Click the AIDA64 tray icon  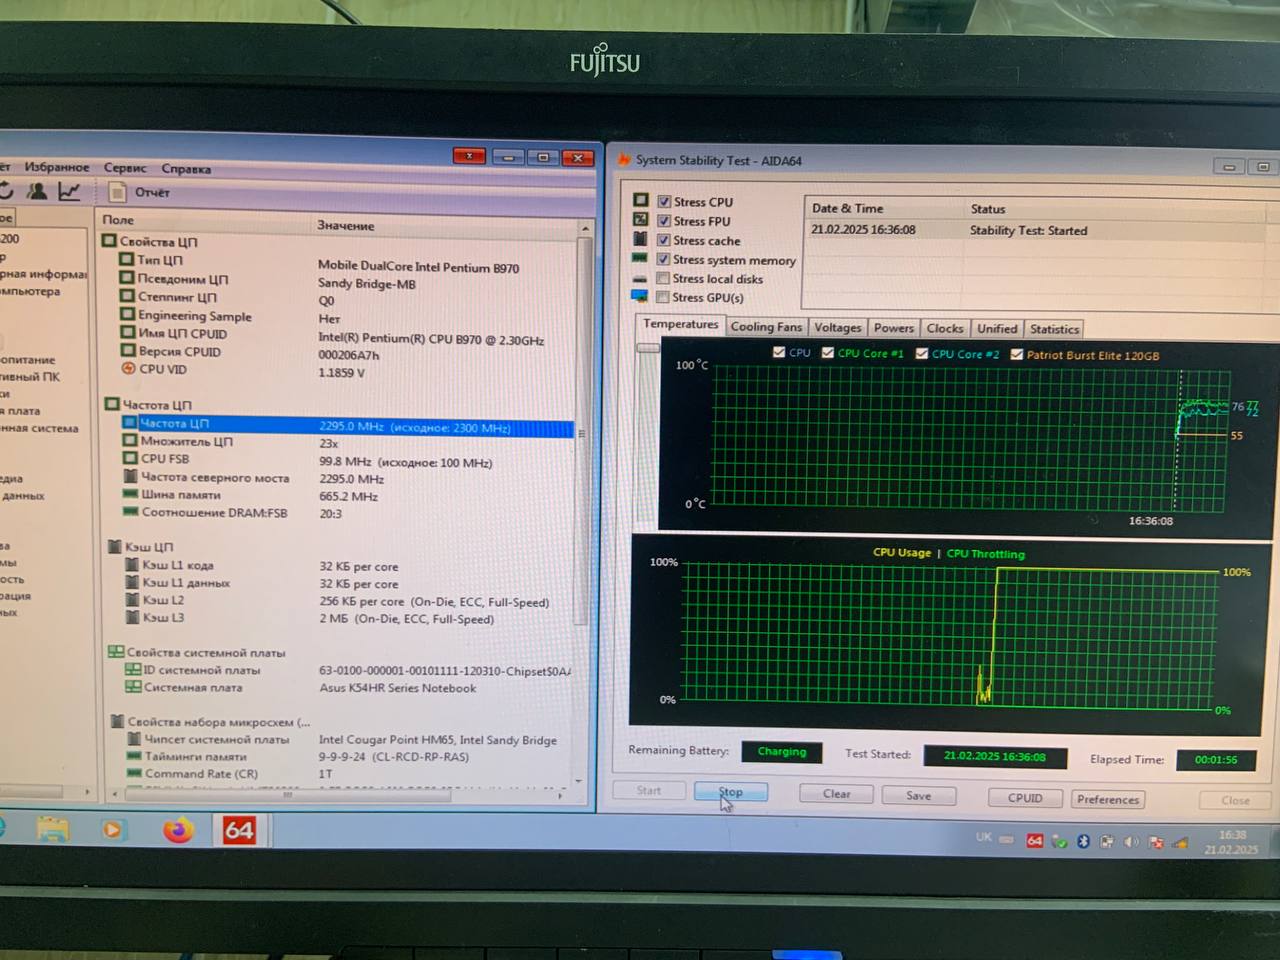pos(1035,841)
